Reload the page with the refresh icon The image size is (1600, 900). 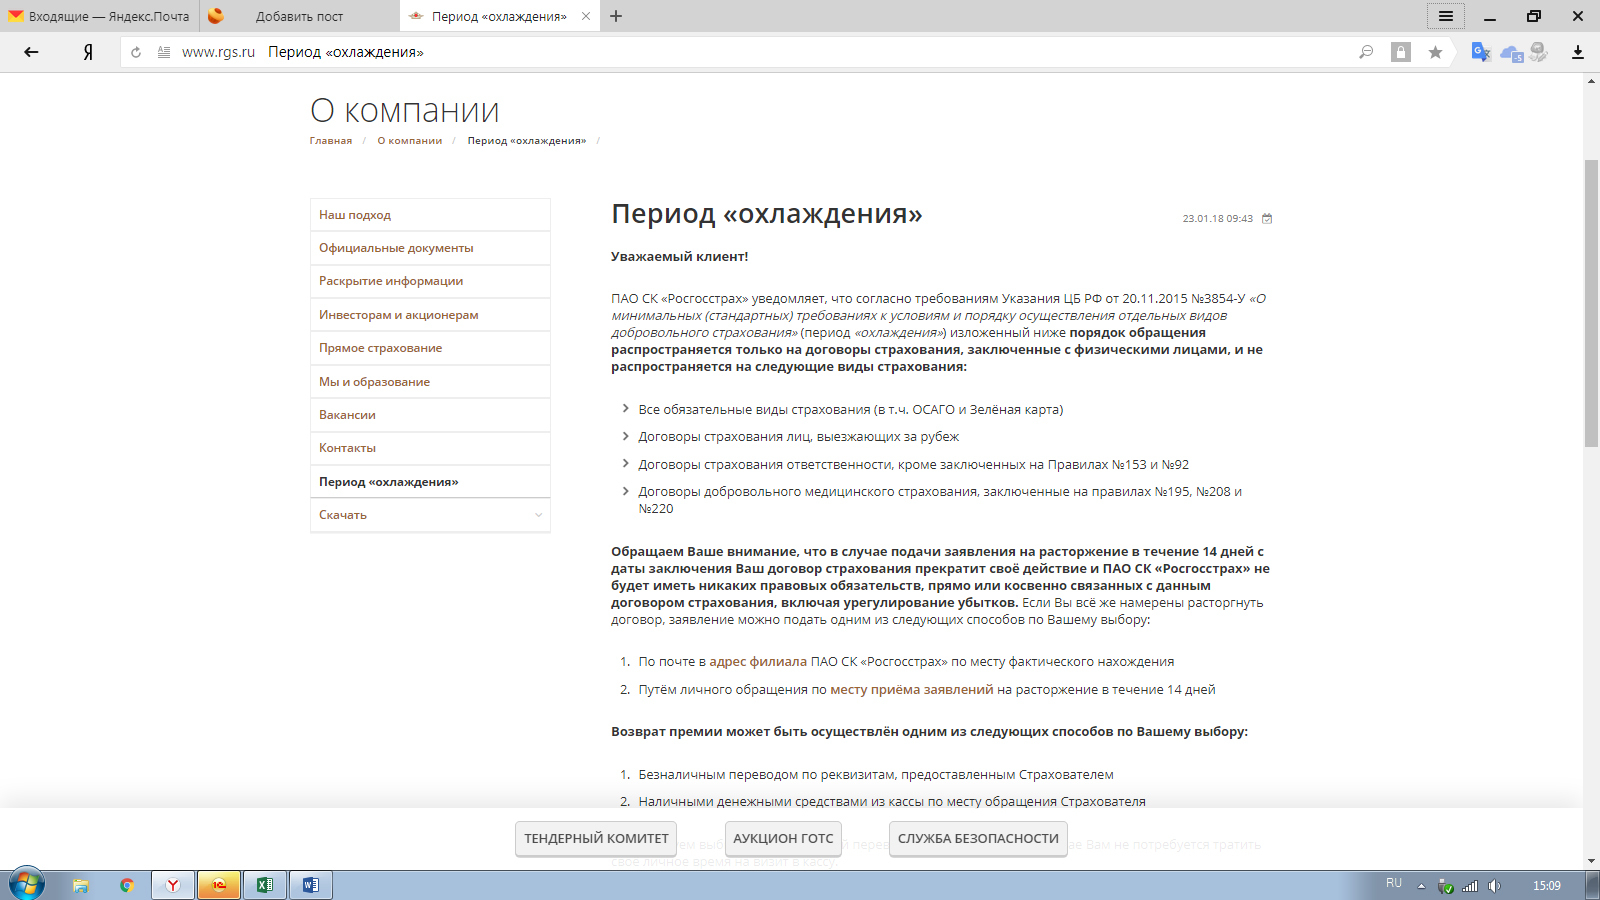(136, 52)
